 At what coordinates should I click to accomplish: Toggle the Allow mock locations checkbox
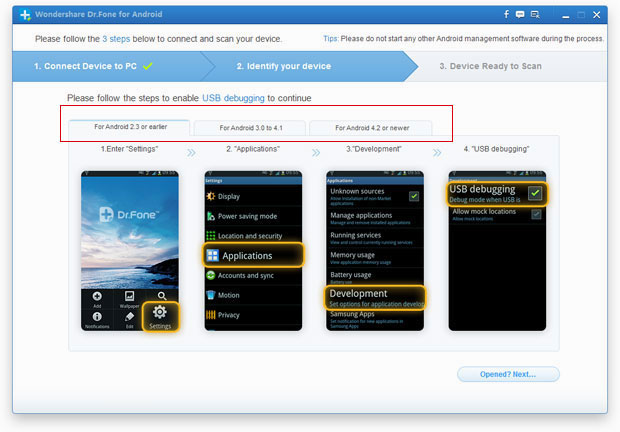pyautogui.click(x=536, y=214)
